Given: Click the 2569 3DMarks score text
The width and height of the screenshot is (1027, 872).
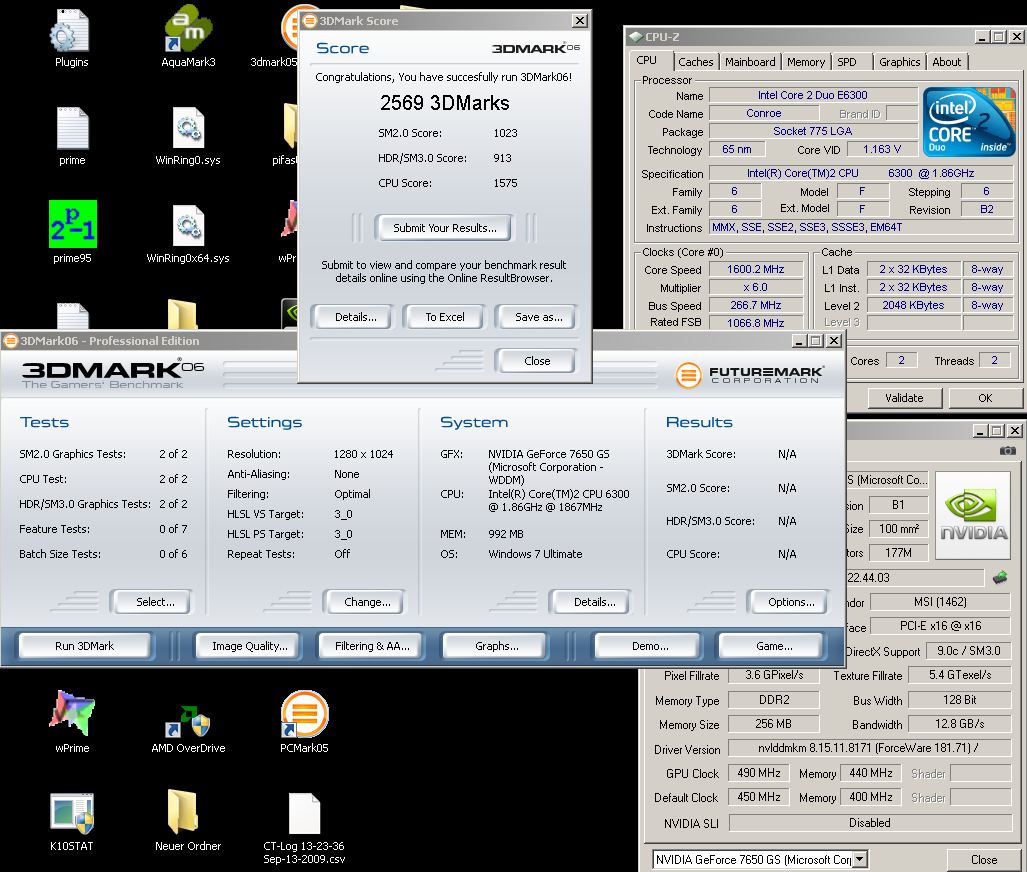Looking at the screenshot, I should (445, 103).
